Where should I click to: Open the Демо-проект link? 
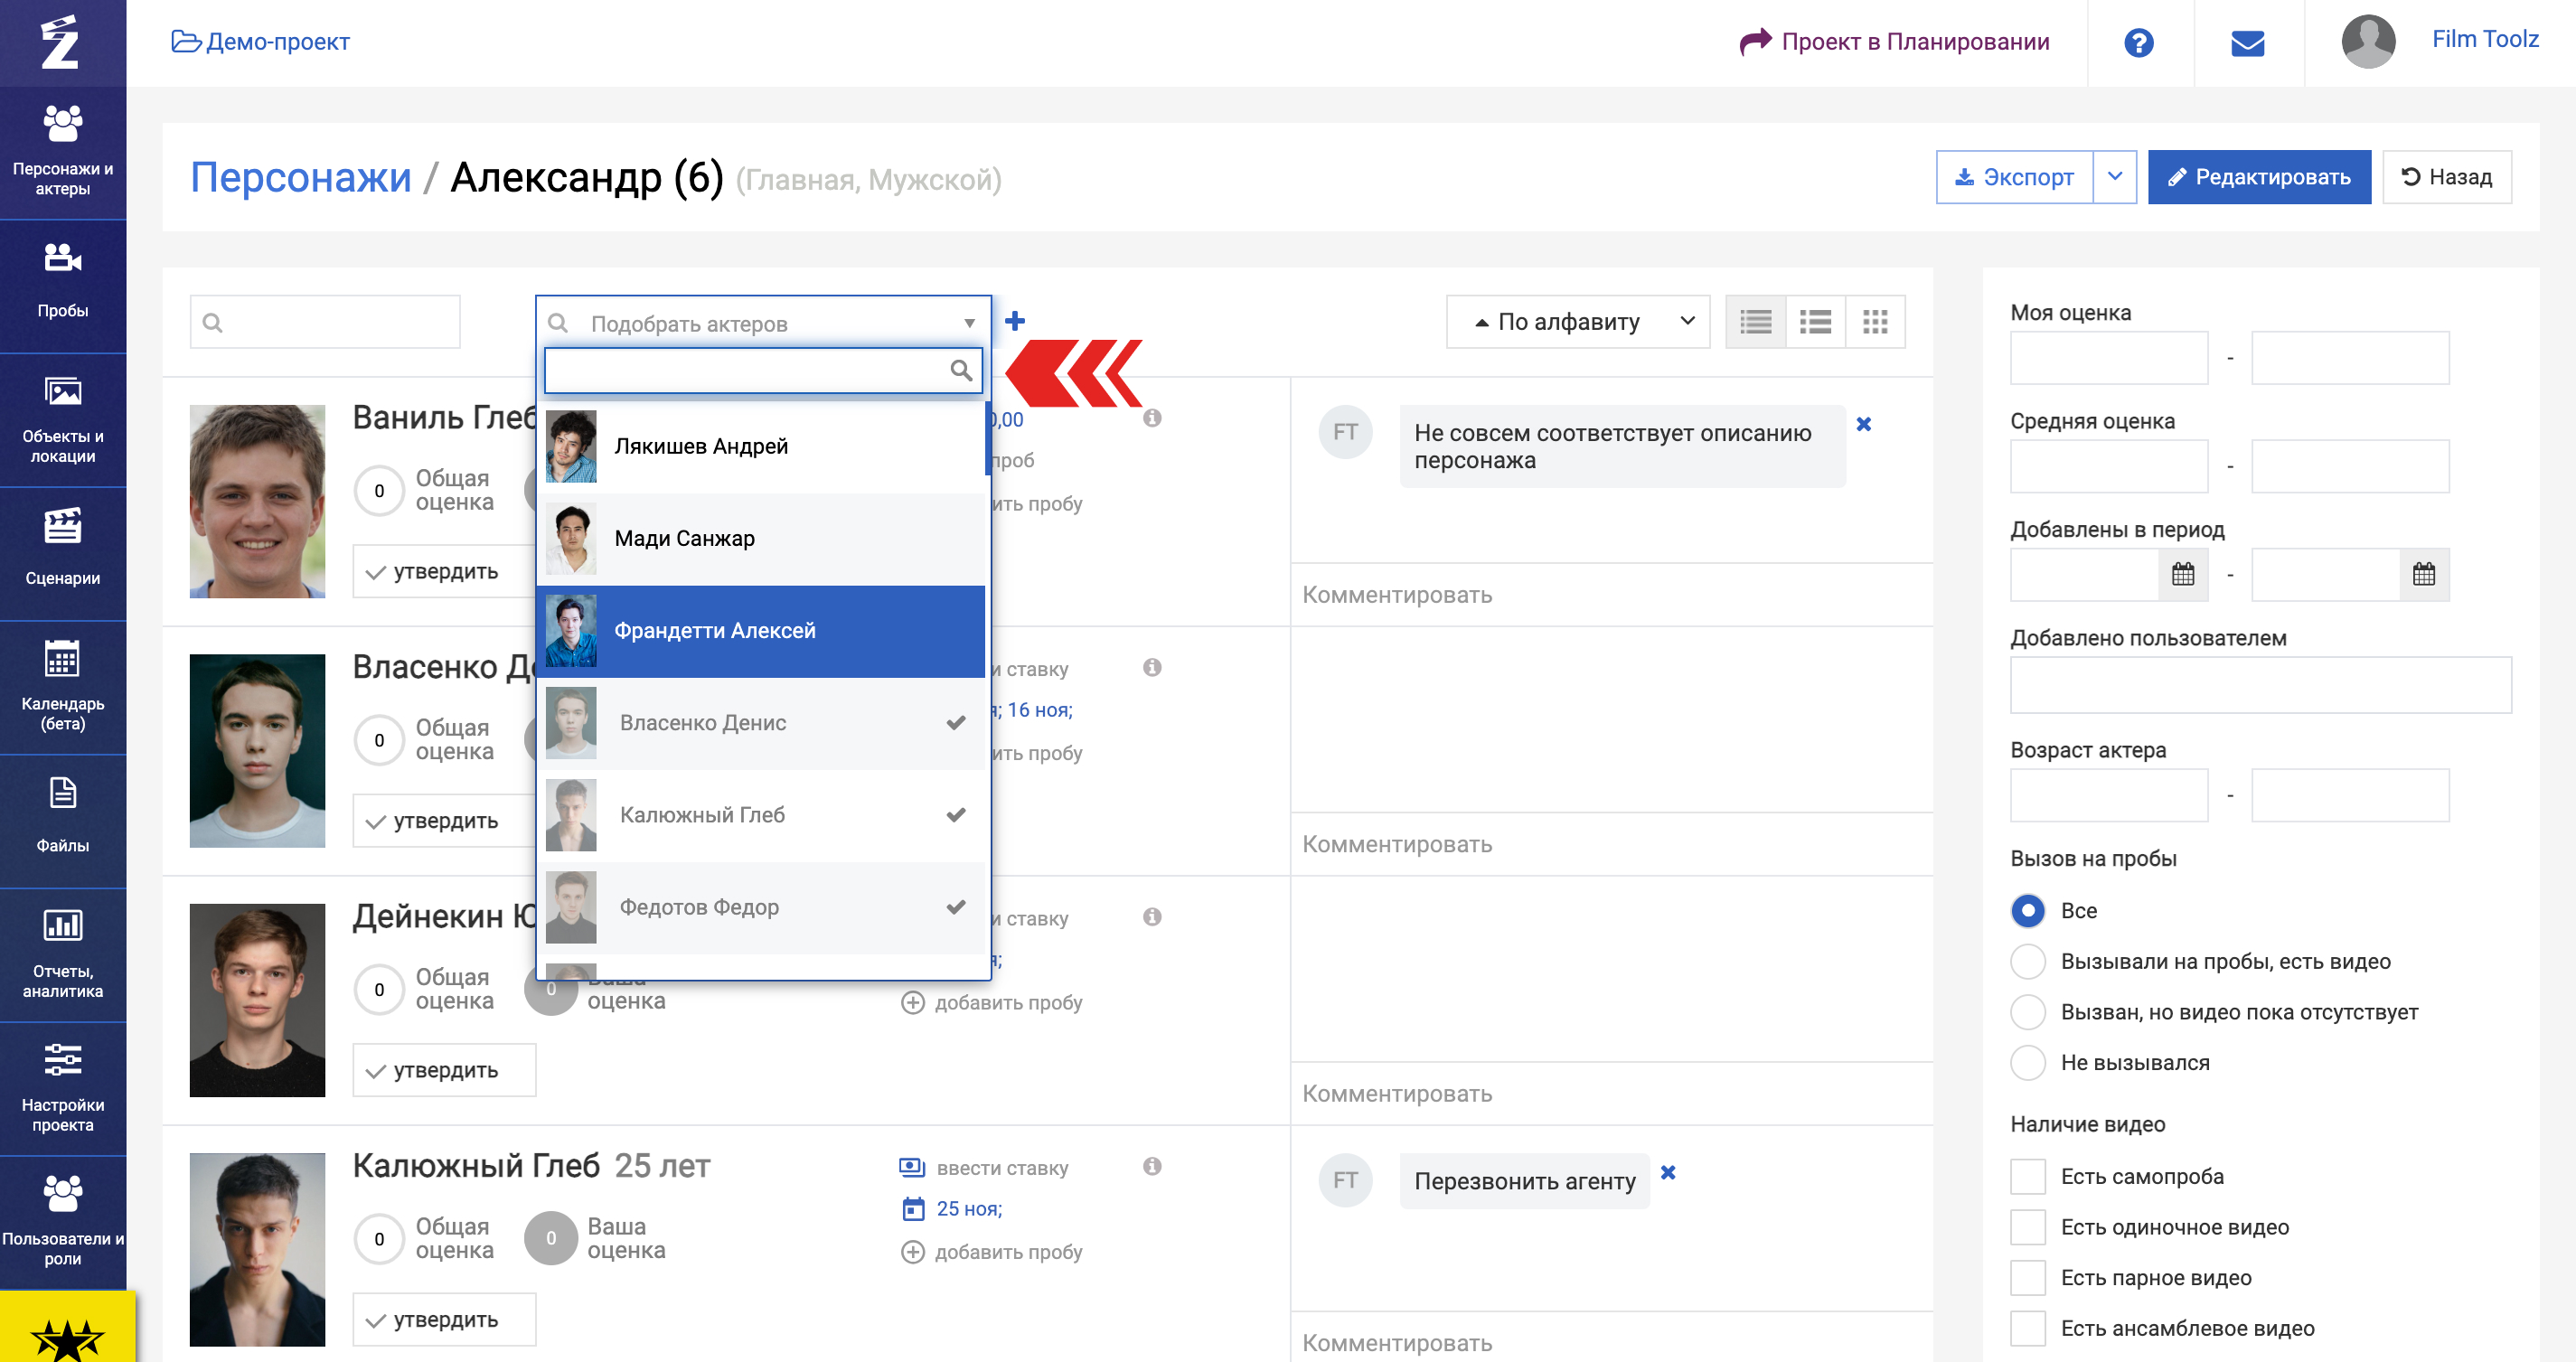(x=261, y=42)
